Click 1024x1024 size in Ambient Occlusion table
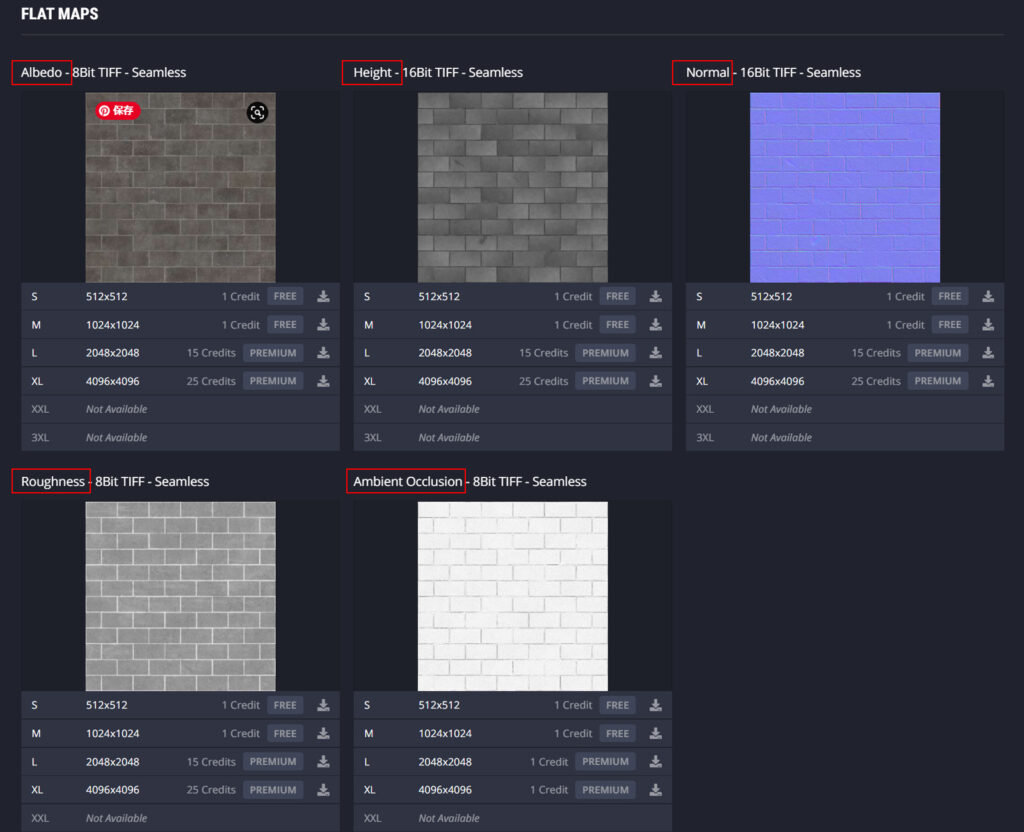 click(445, 733)
